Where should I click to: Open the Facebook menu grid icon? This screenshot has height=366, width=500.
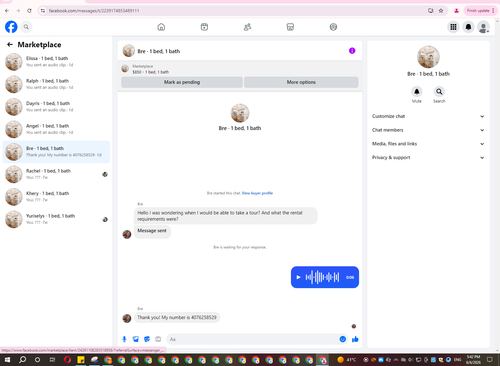pyautogui.click(x=453, y=27)
